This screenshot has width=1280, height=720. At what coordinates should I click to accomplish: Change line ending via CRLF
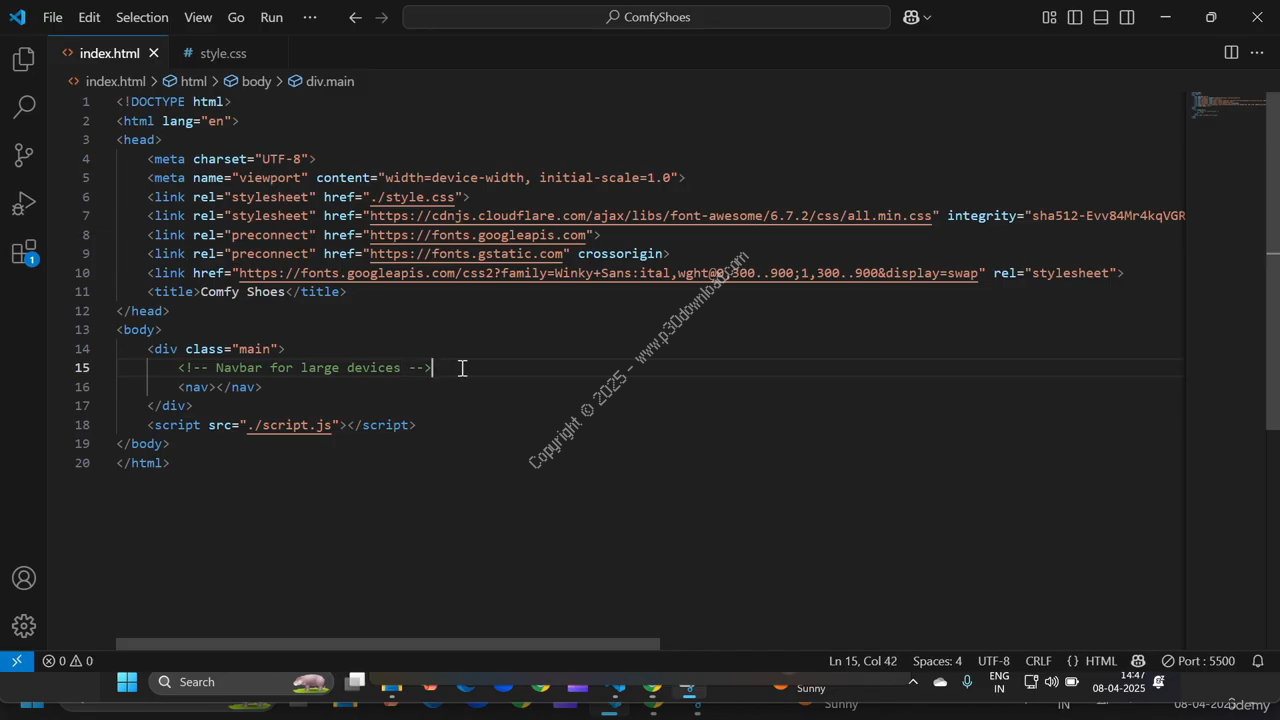pyautogui.click(x=1039, y=661)
